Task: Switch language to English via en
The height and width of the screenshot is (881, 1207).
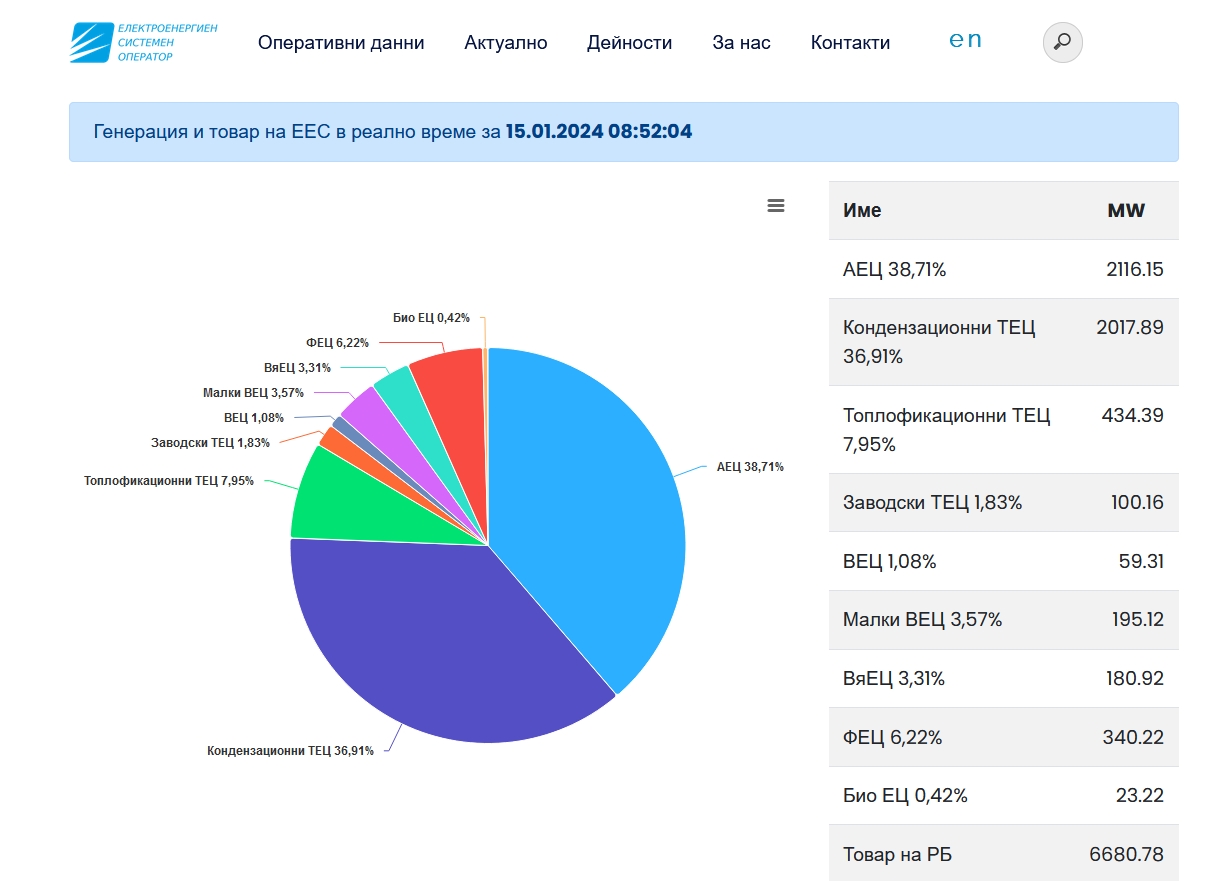Action: (965, 40)
